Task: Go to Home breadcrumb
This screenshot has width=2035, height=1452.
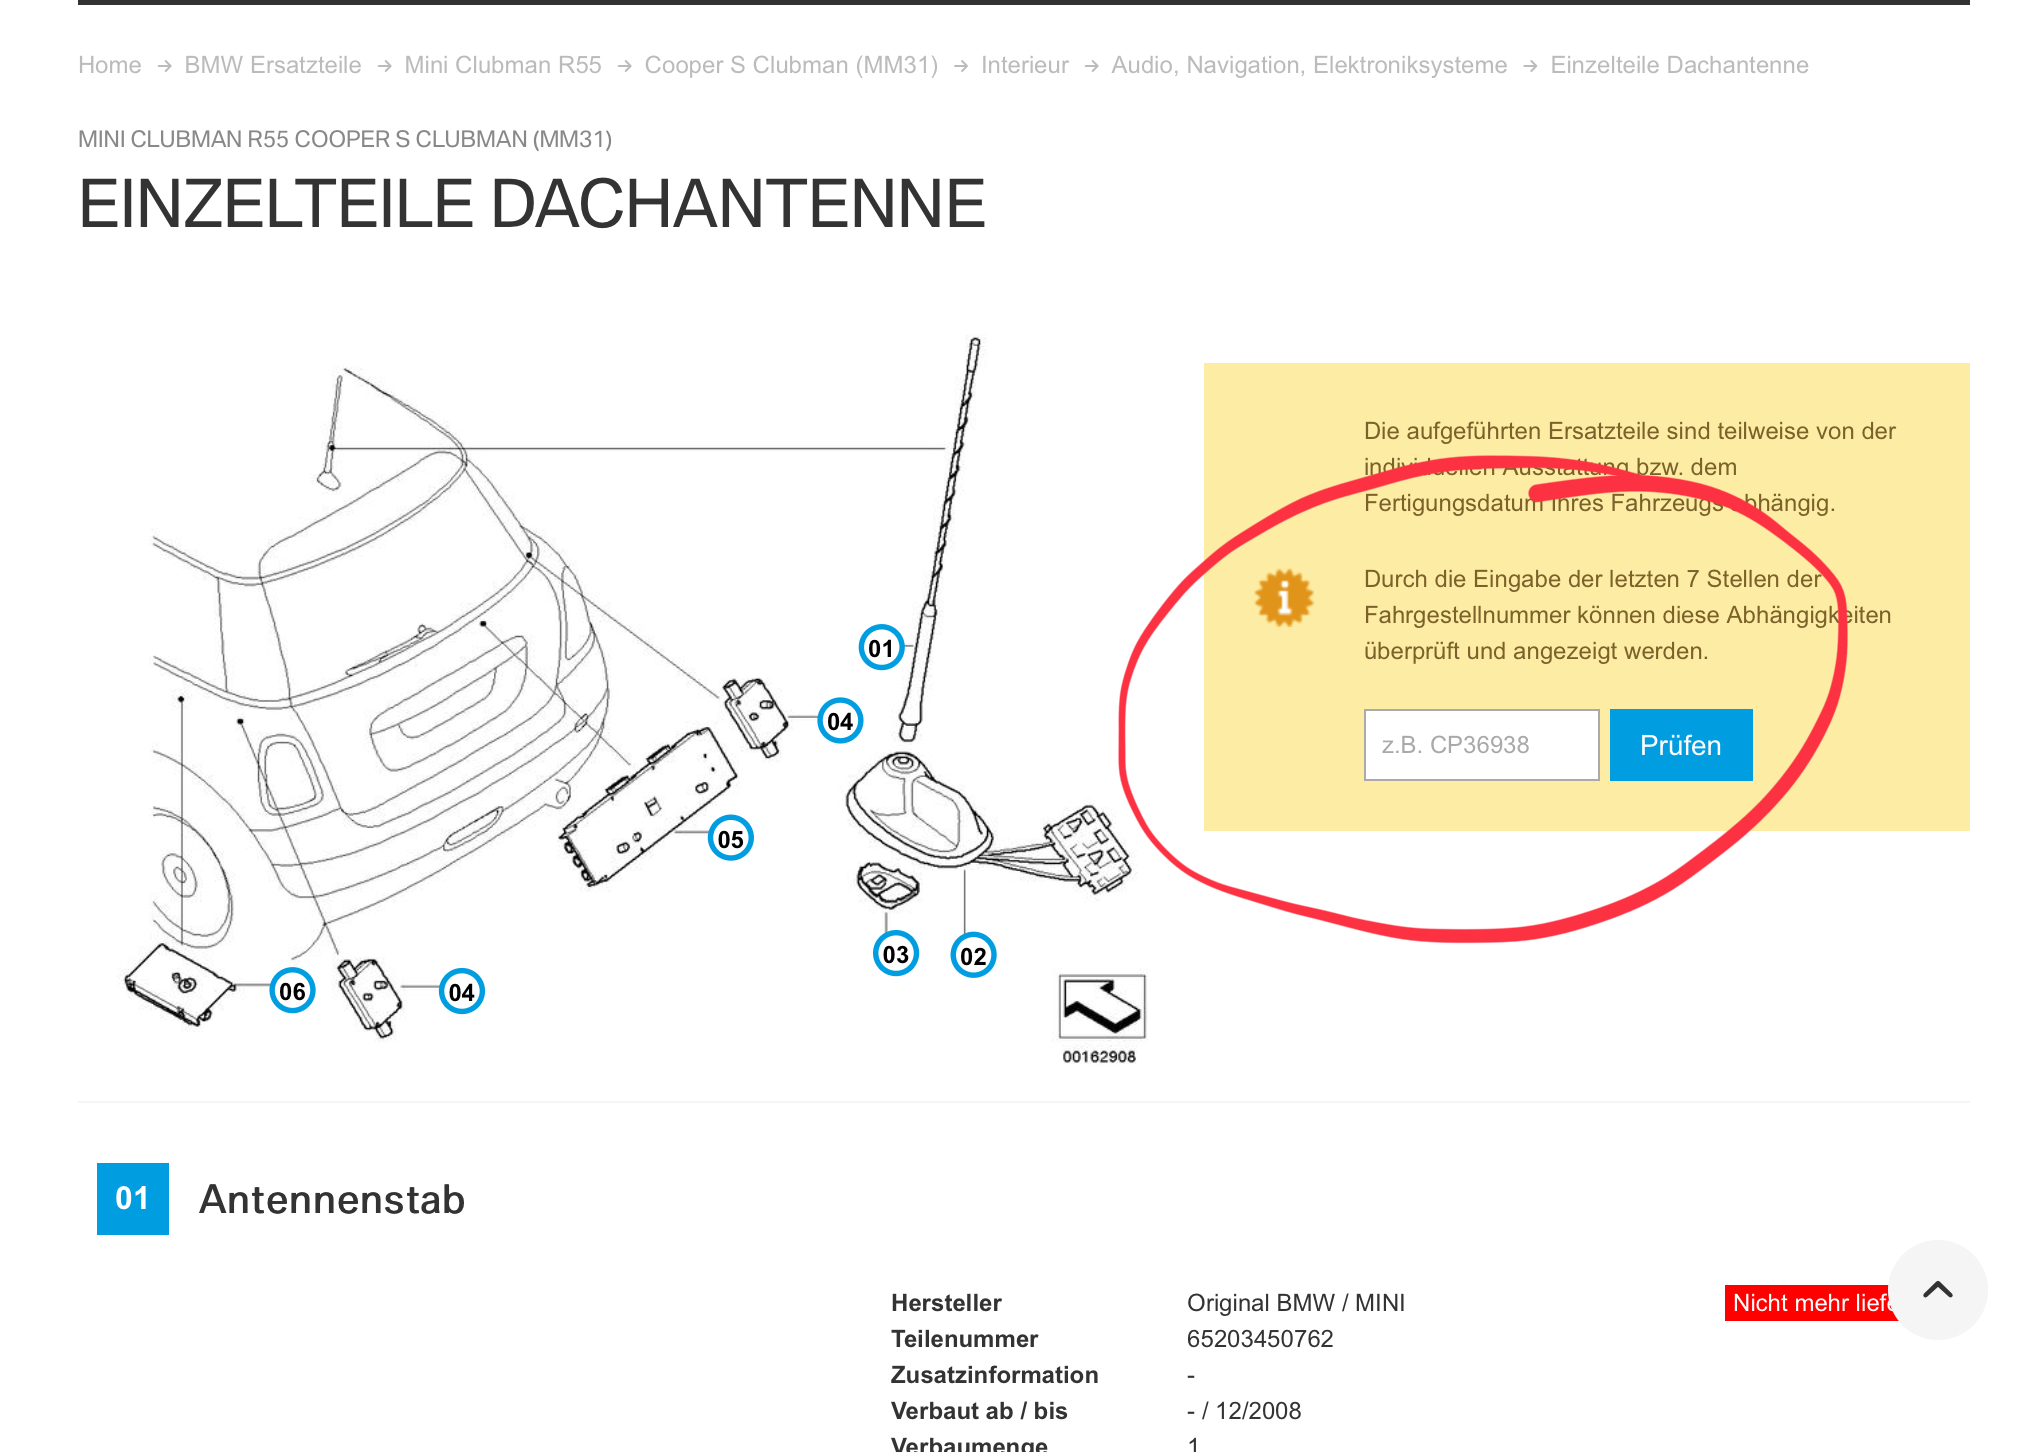Action: [x=110, y=65]
